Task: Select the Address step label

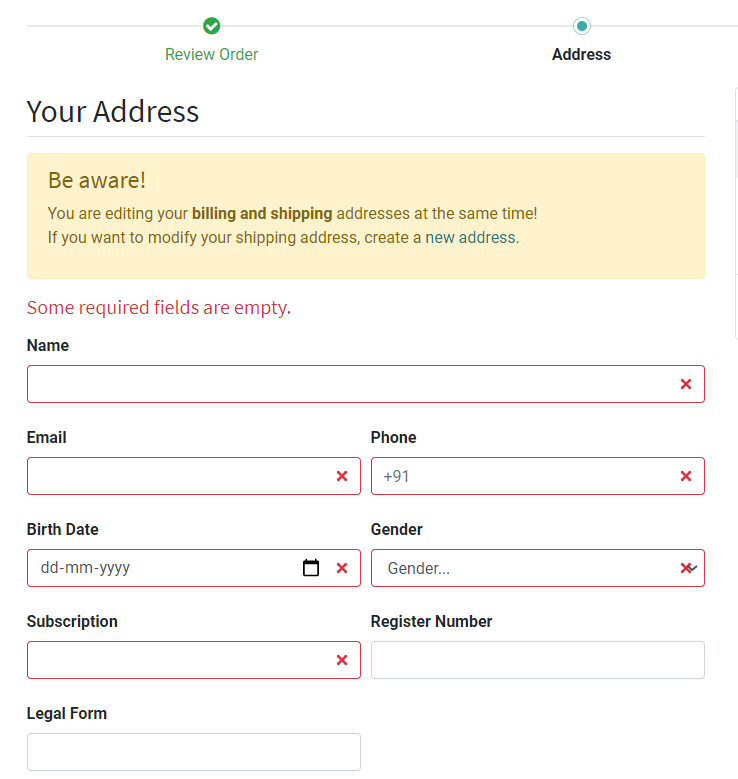Action: tap(581, 54)
